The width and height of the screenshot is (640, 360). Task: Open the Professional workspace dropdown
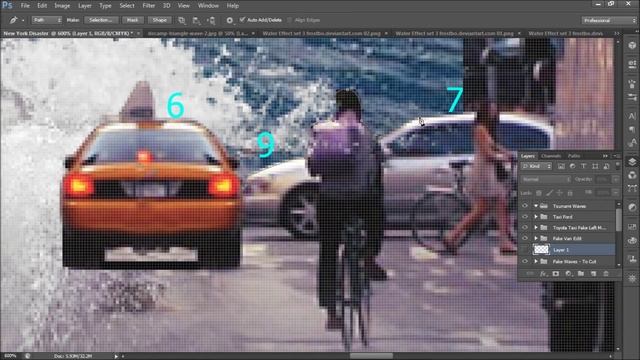coord(609,20)
